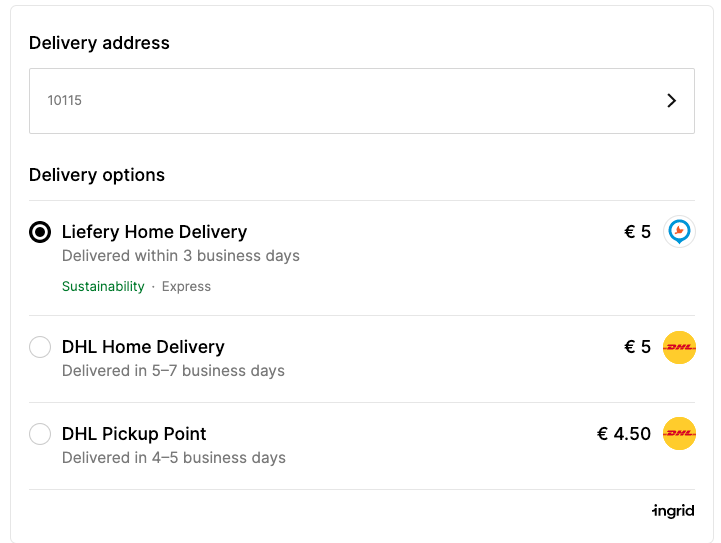Click the DHL Home Delivery title text
721x543 pixels.
point(143,347)
